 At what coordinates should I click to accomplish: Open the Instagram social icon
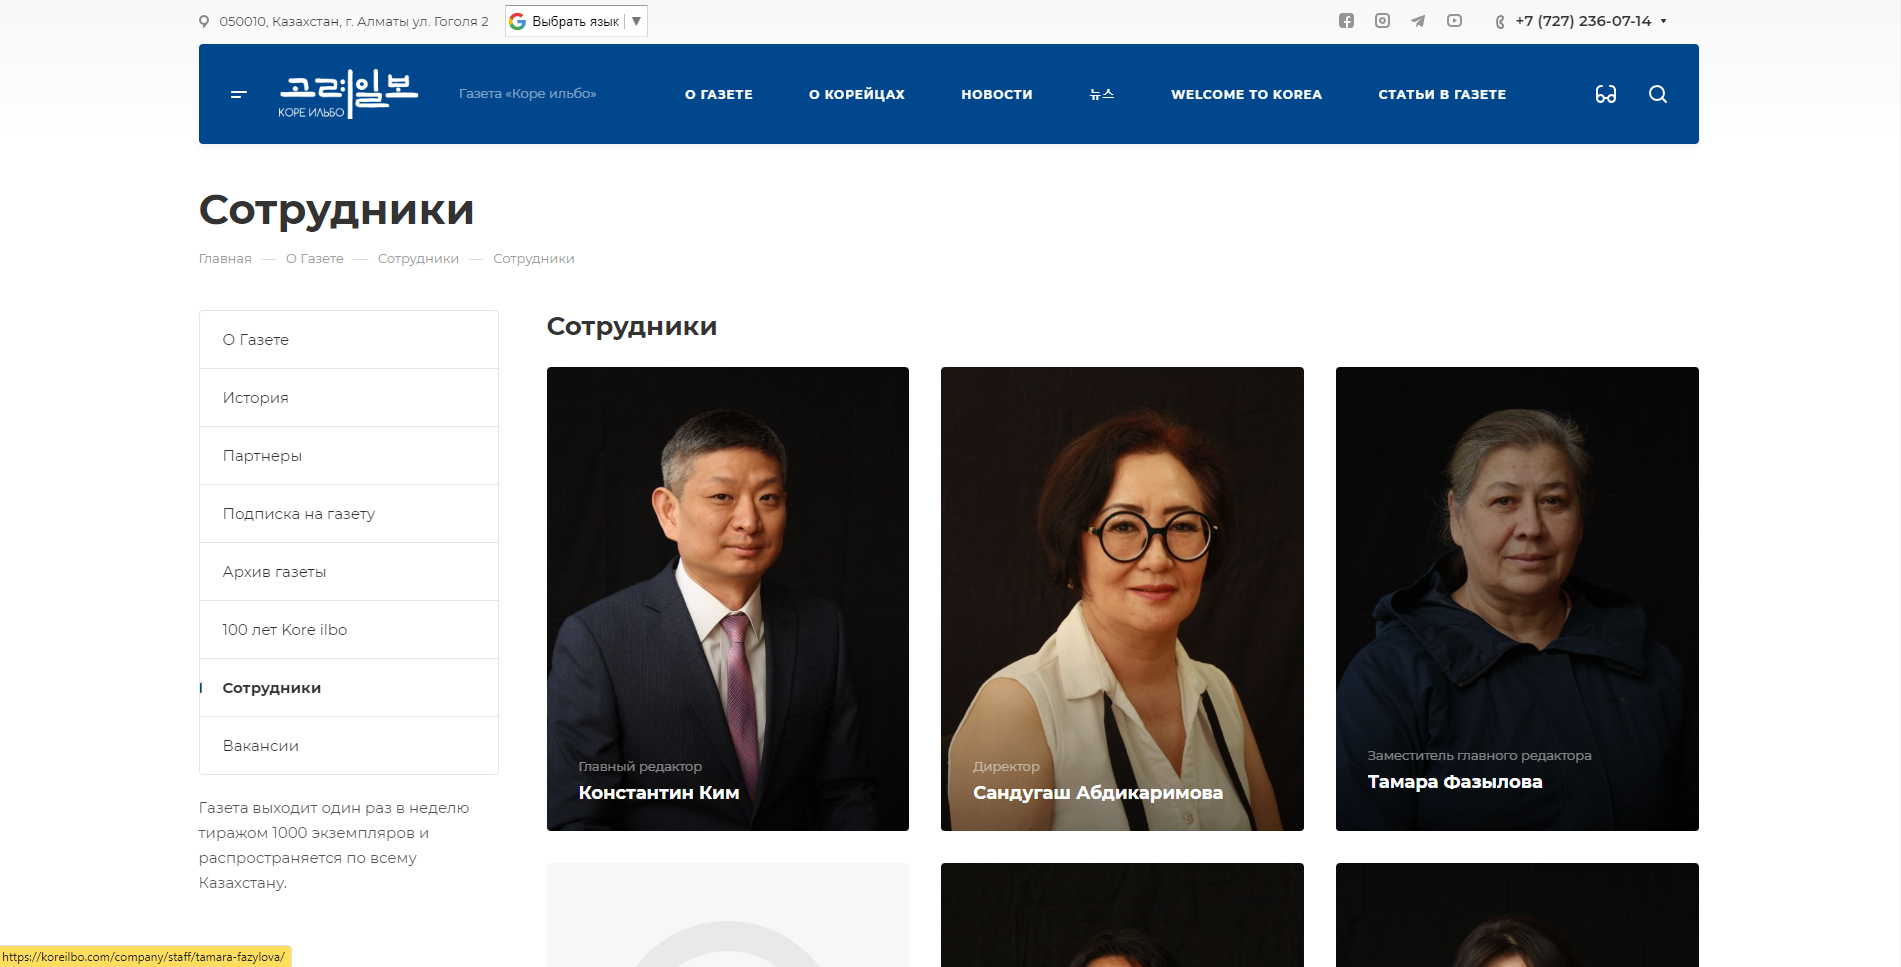coord(1382,21)
